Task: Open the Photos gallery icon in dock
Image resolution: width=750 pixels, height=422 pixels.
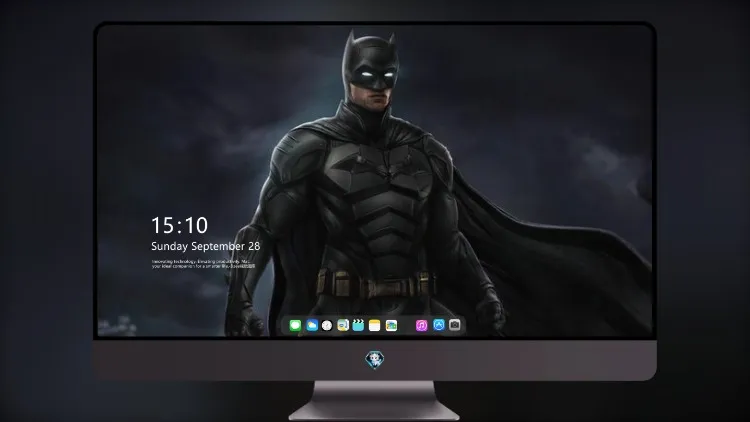Action: [391, 325]
